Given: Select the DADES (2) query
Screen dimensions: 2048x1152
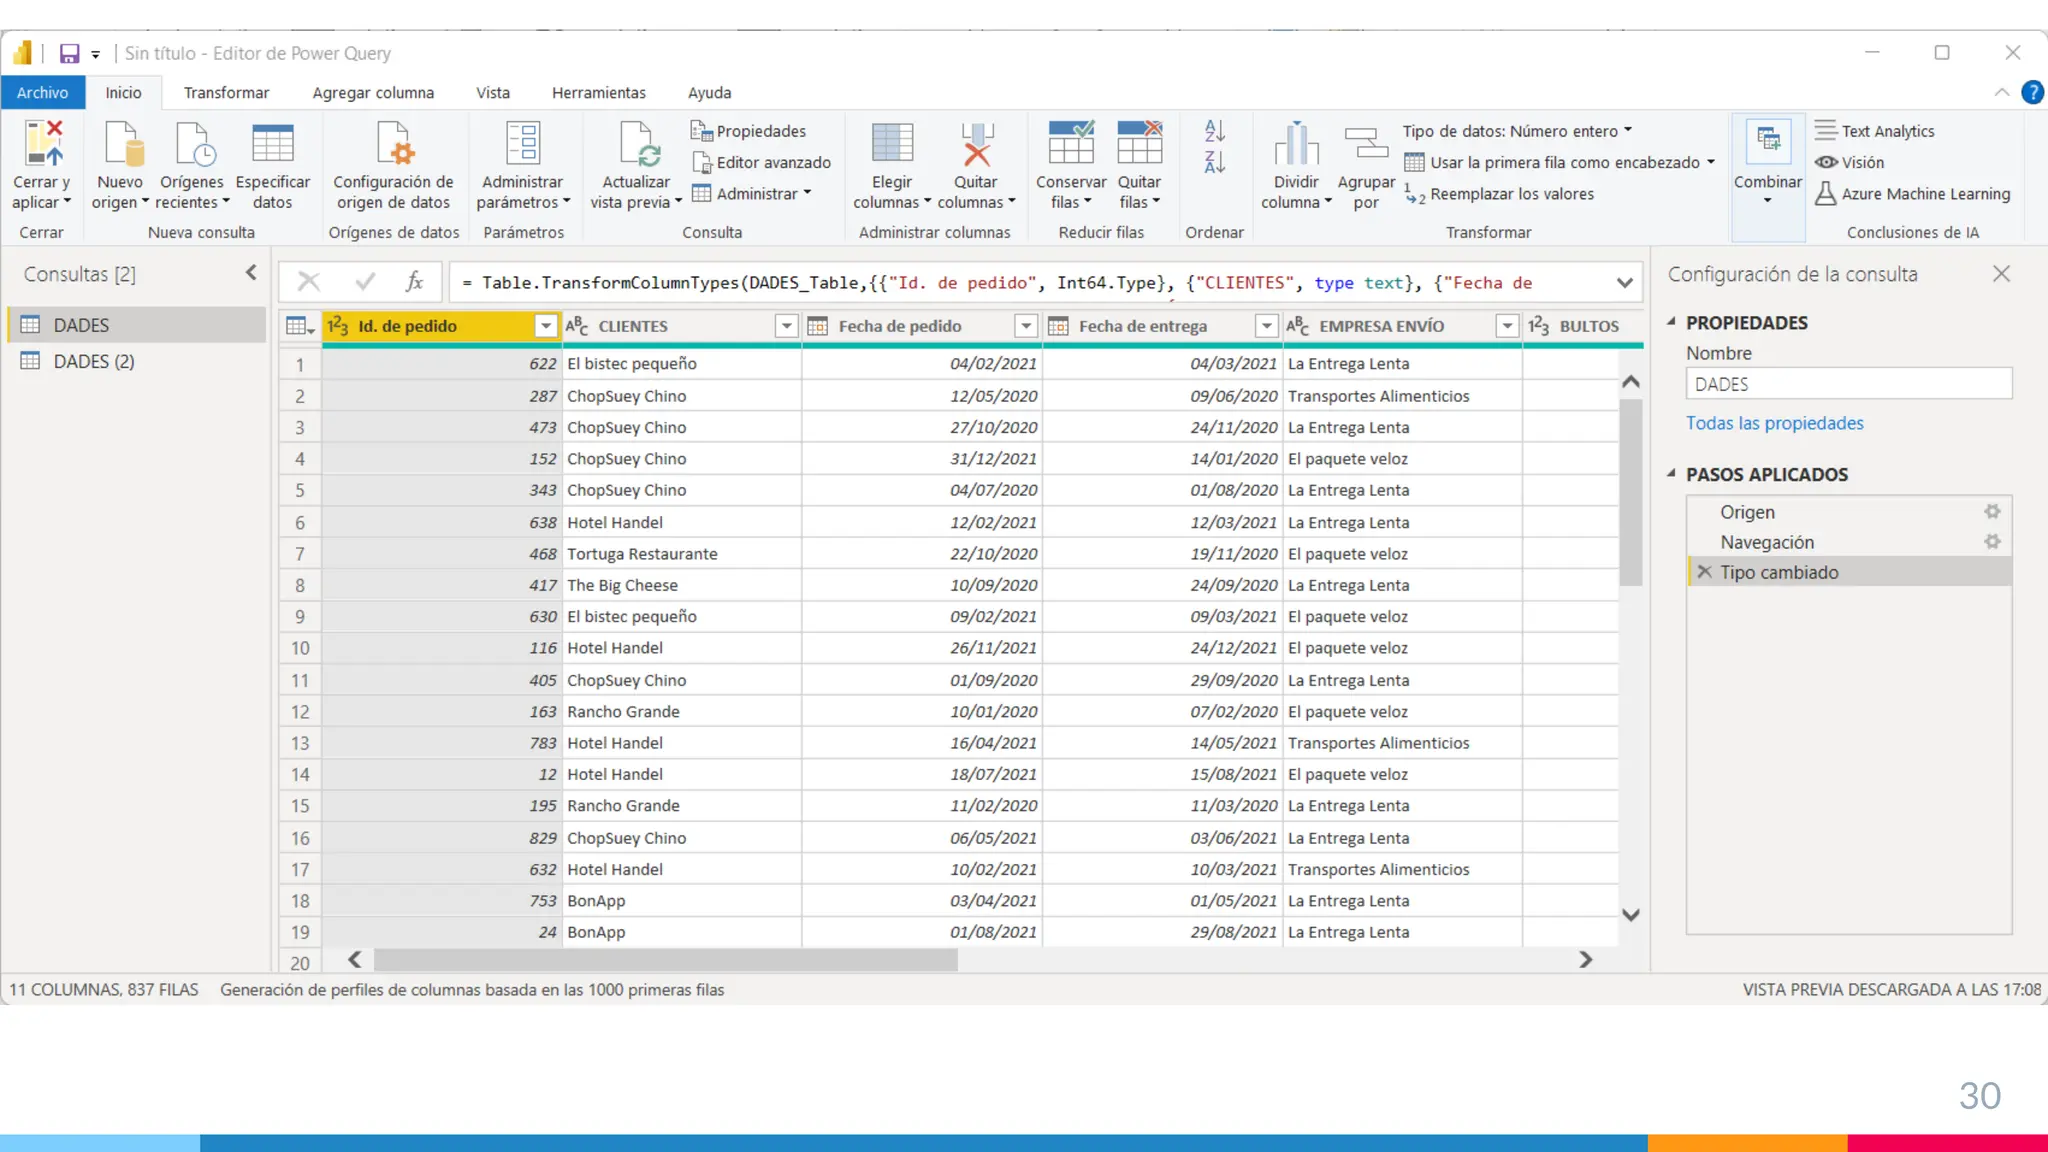Looking at the screenshot, I should [93, 361].
